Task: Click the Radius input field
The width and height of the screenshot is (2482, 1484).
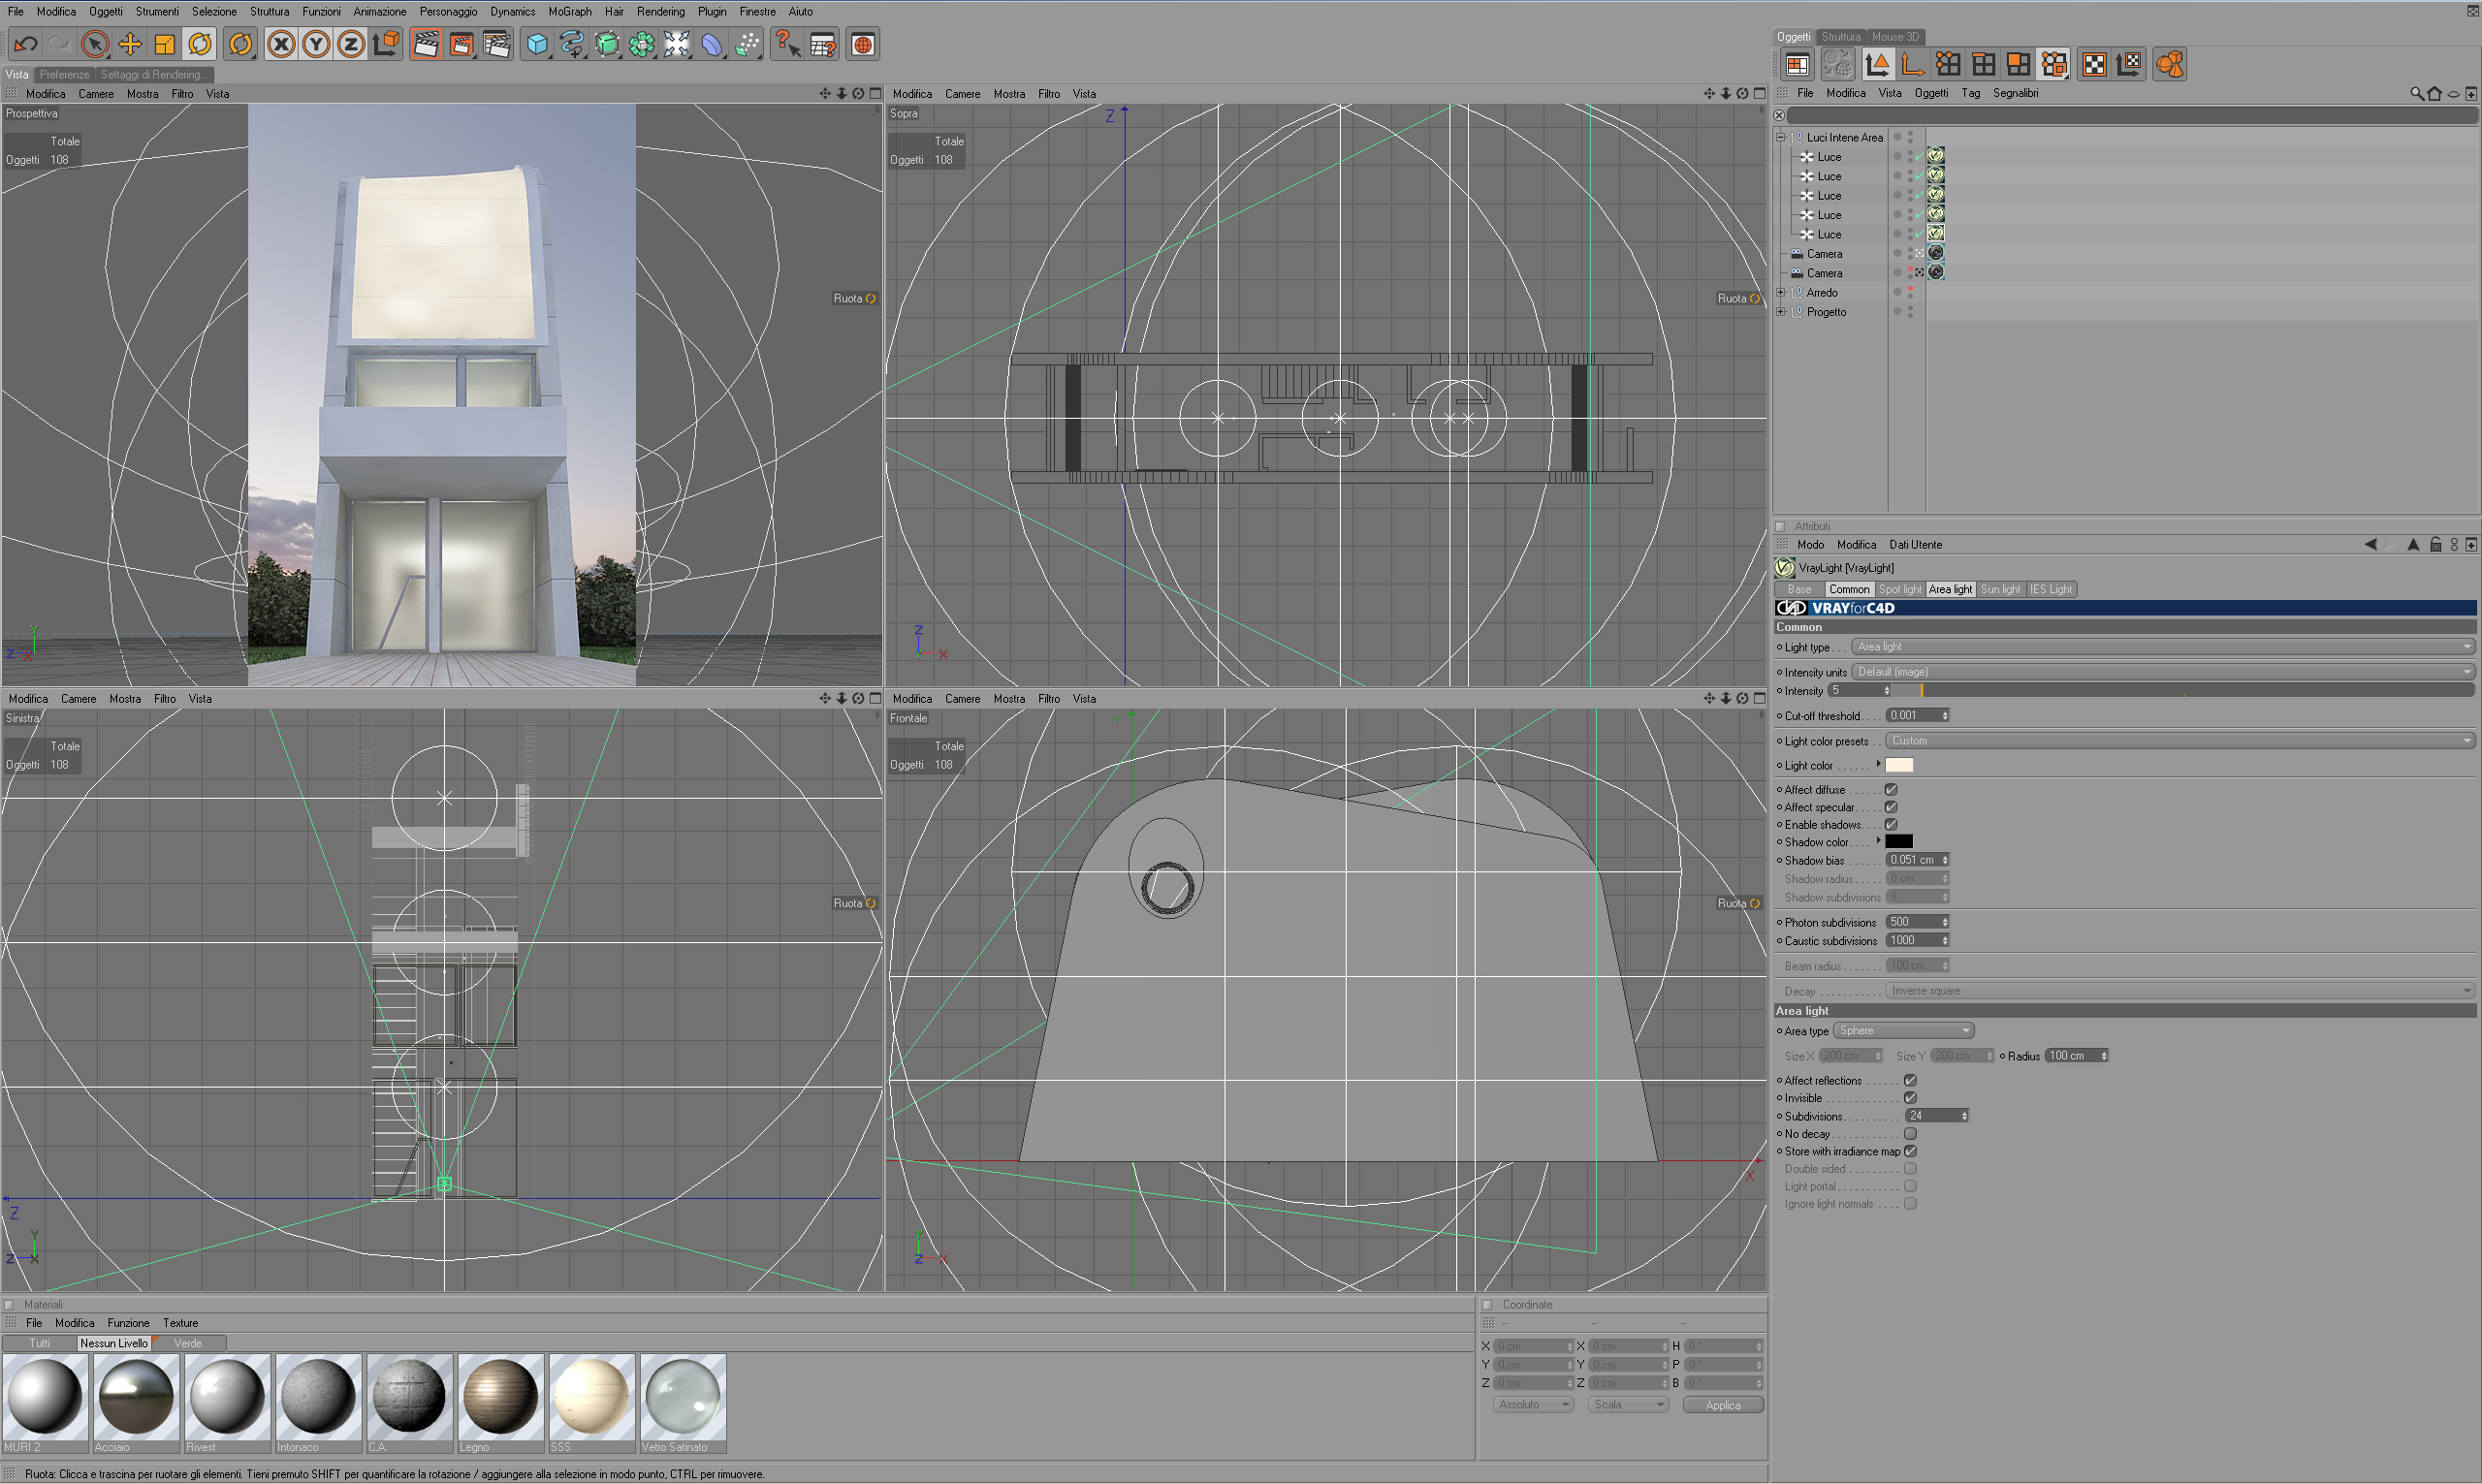Action: coord(2077,1056)
